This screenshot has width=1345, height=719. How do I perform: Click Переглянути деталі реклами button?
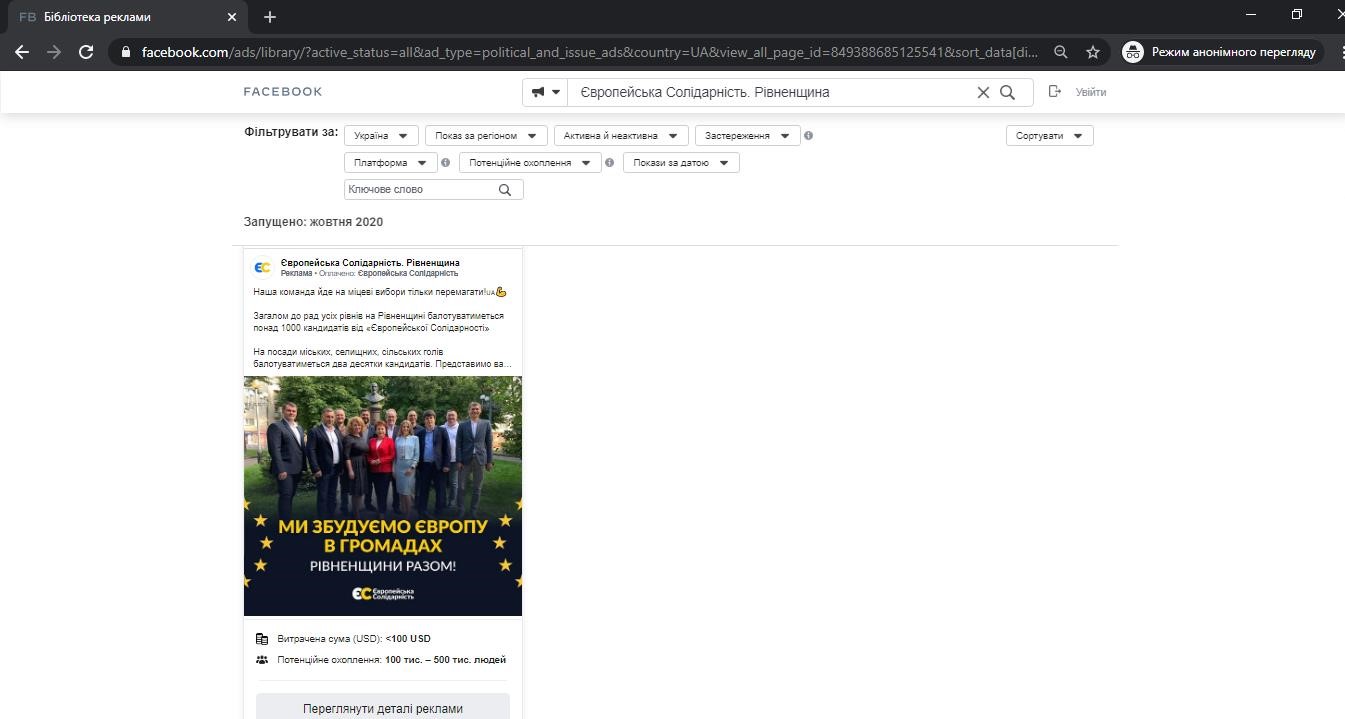pos(383,707)
